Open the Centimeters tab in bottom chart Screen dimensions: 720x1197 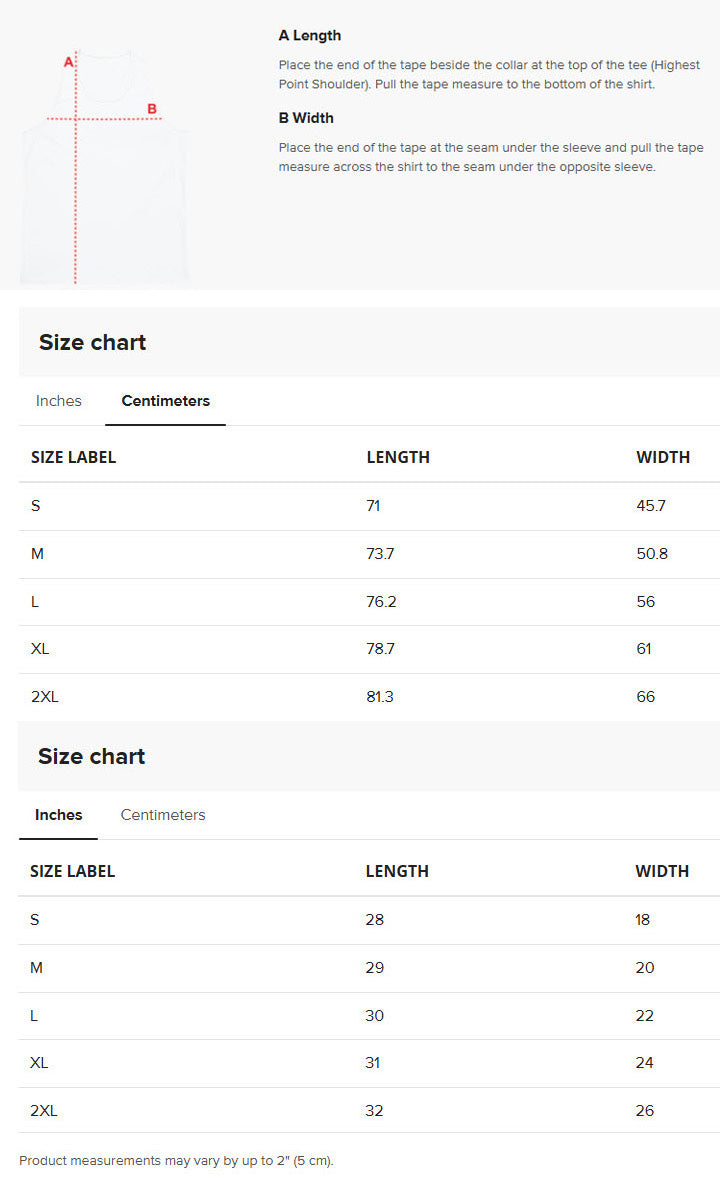(x=163, y=814)
